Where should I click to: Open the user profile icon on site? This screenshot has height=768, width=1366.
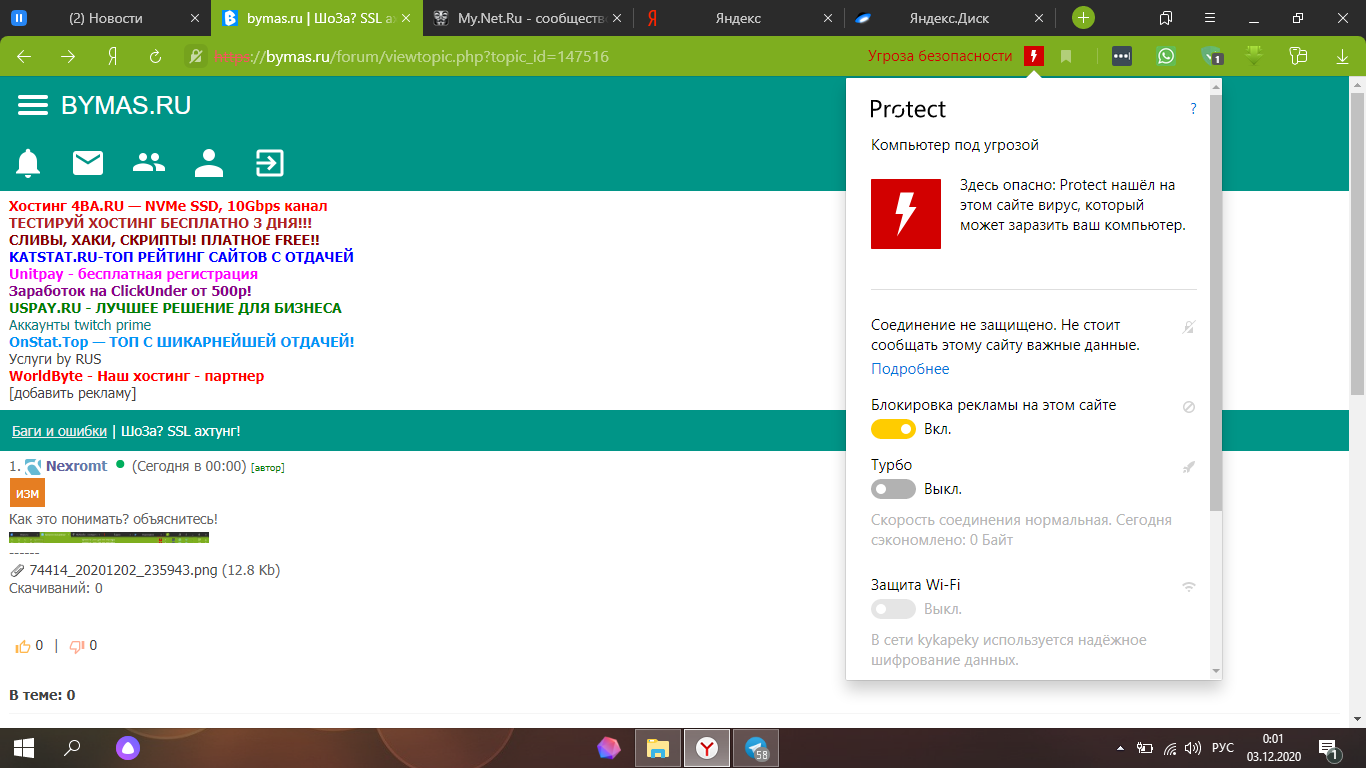209,162
